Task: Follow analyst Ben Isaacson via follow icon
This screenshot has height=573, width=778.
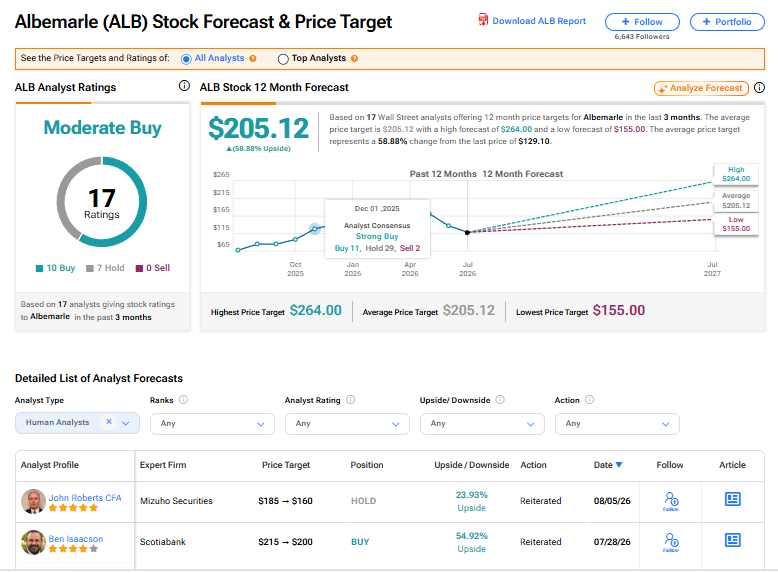Action: click(x=671, y=542)
